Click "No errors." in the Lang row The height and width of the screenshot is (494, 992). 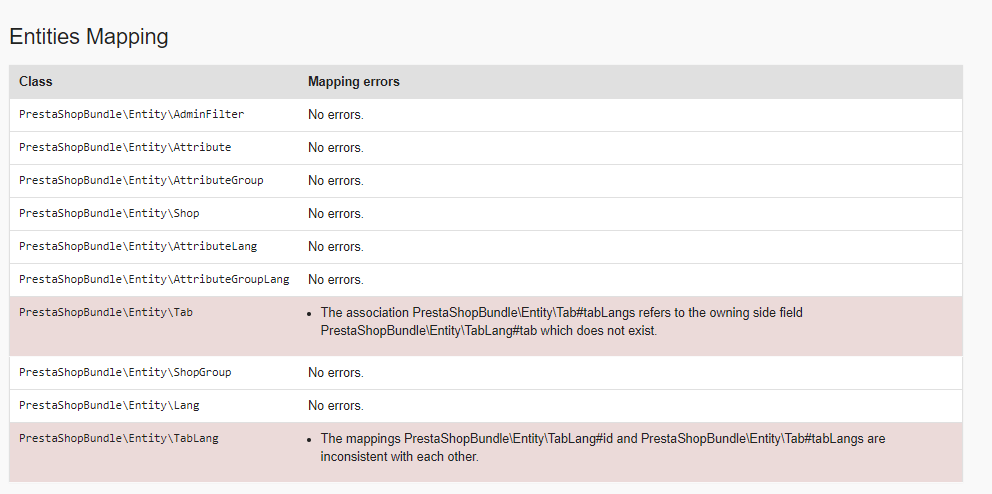click(x=335, y=405)
